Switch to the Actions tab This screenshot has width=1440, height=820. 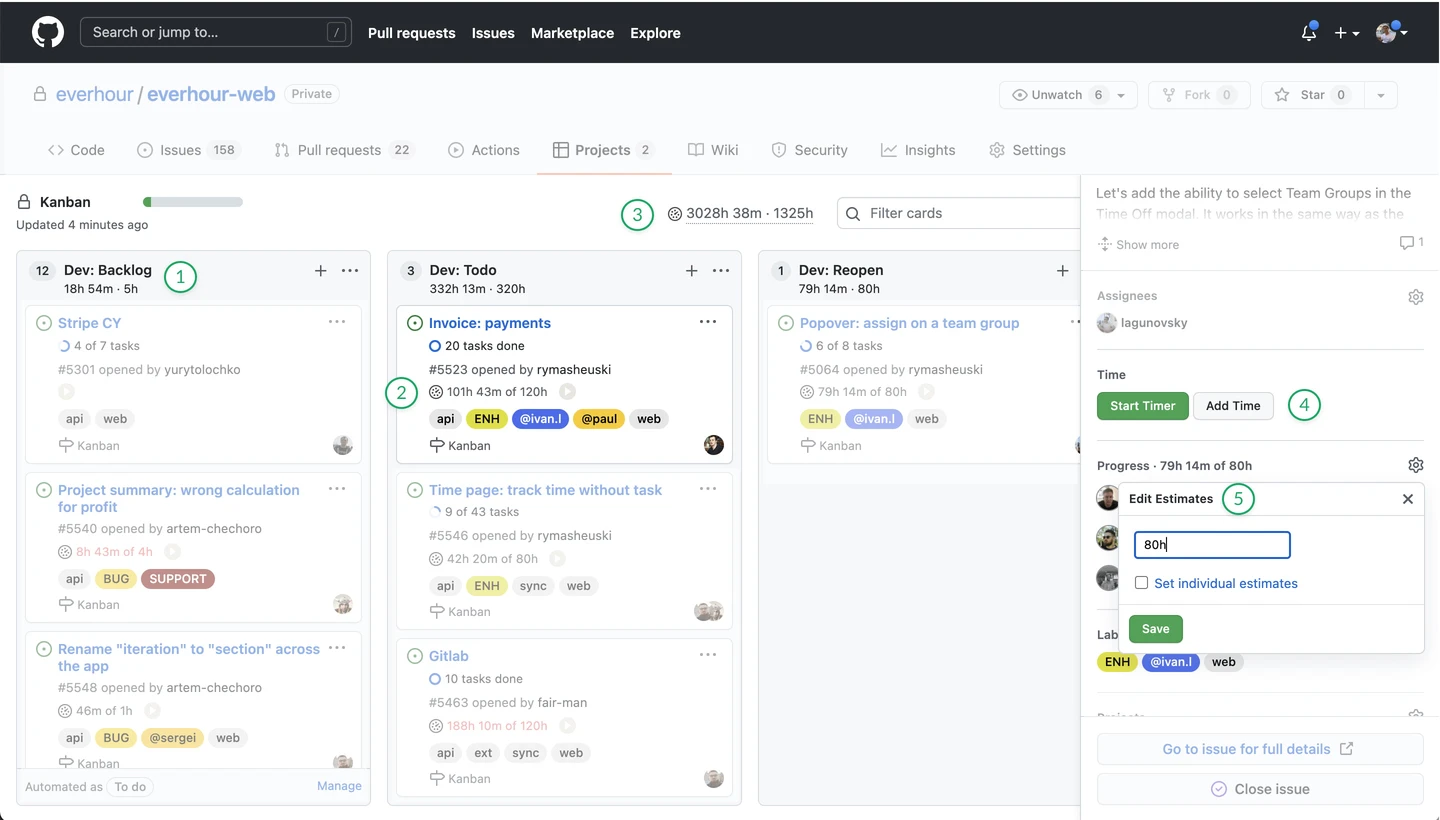(x=484, y=150)
